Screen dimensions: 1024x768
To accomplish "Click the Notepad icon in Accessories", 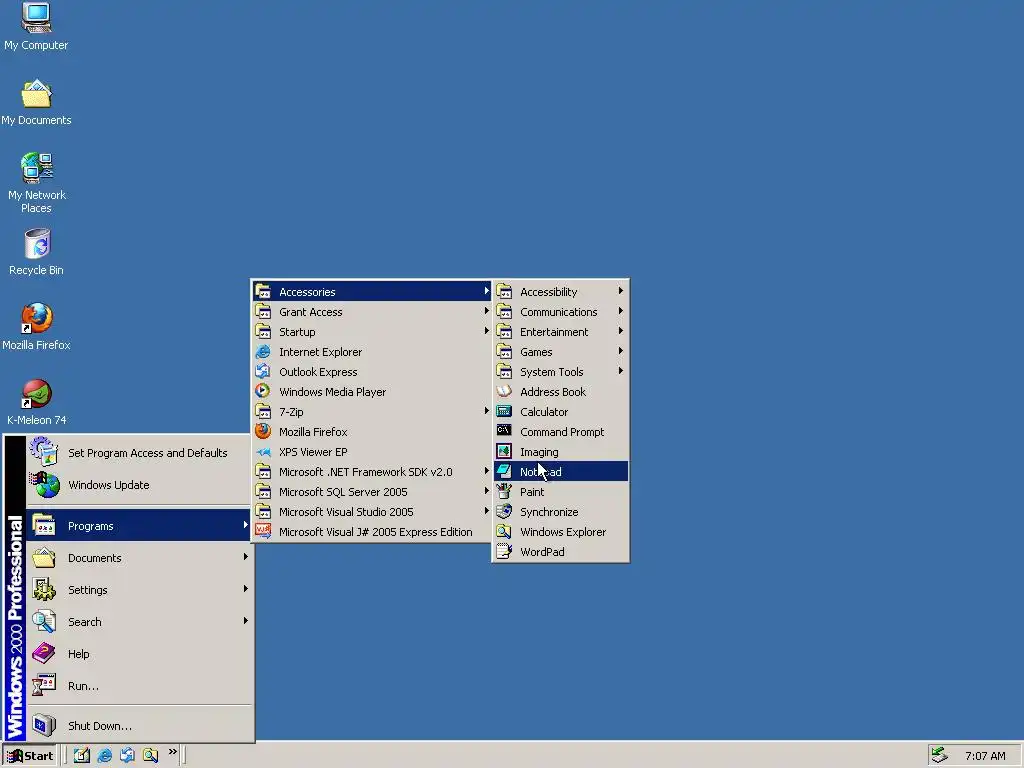I will (x=504, y=472).
